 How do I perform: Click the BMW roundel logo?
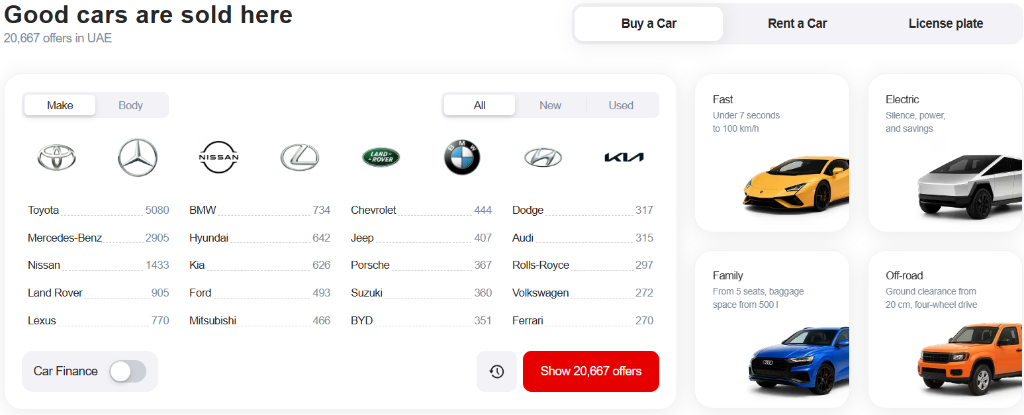[x=462, y=158]
